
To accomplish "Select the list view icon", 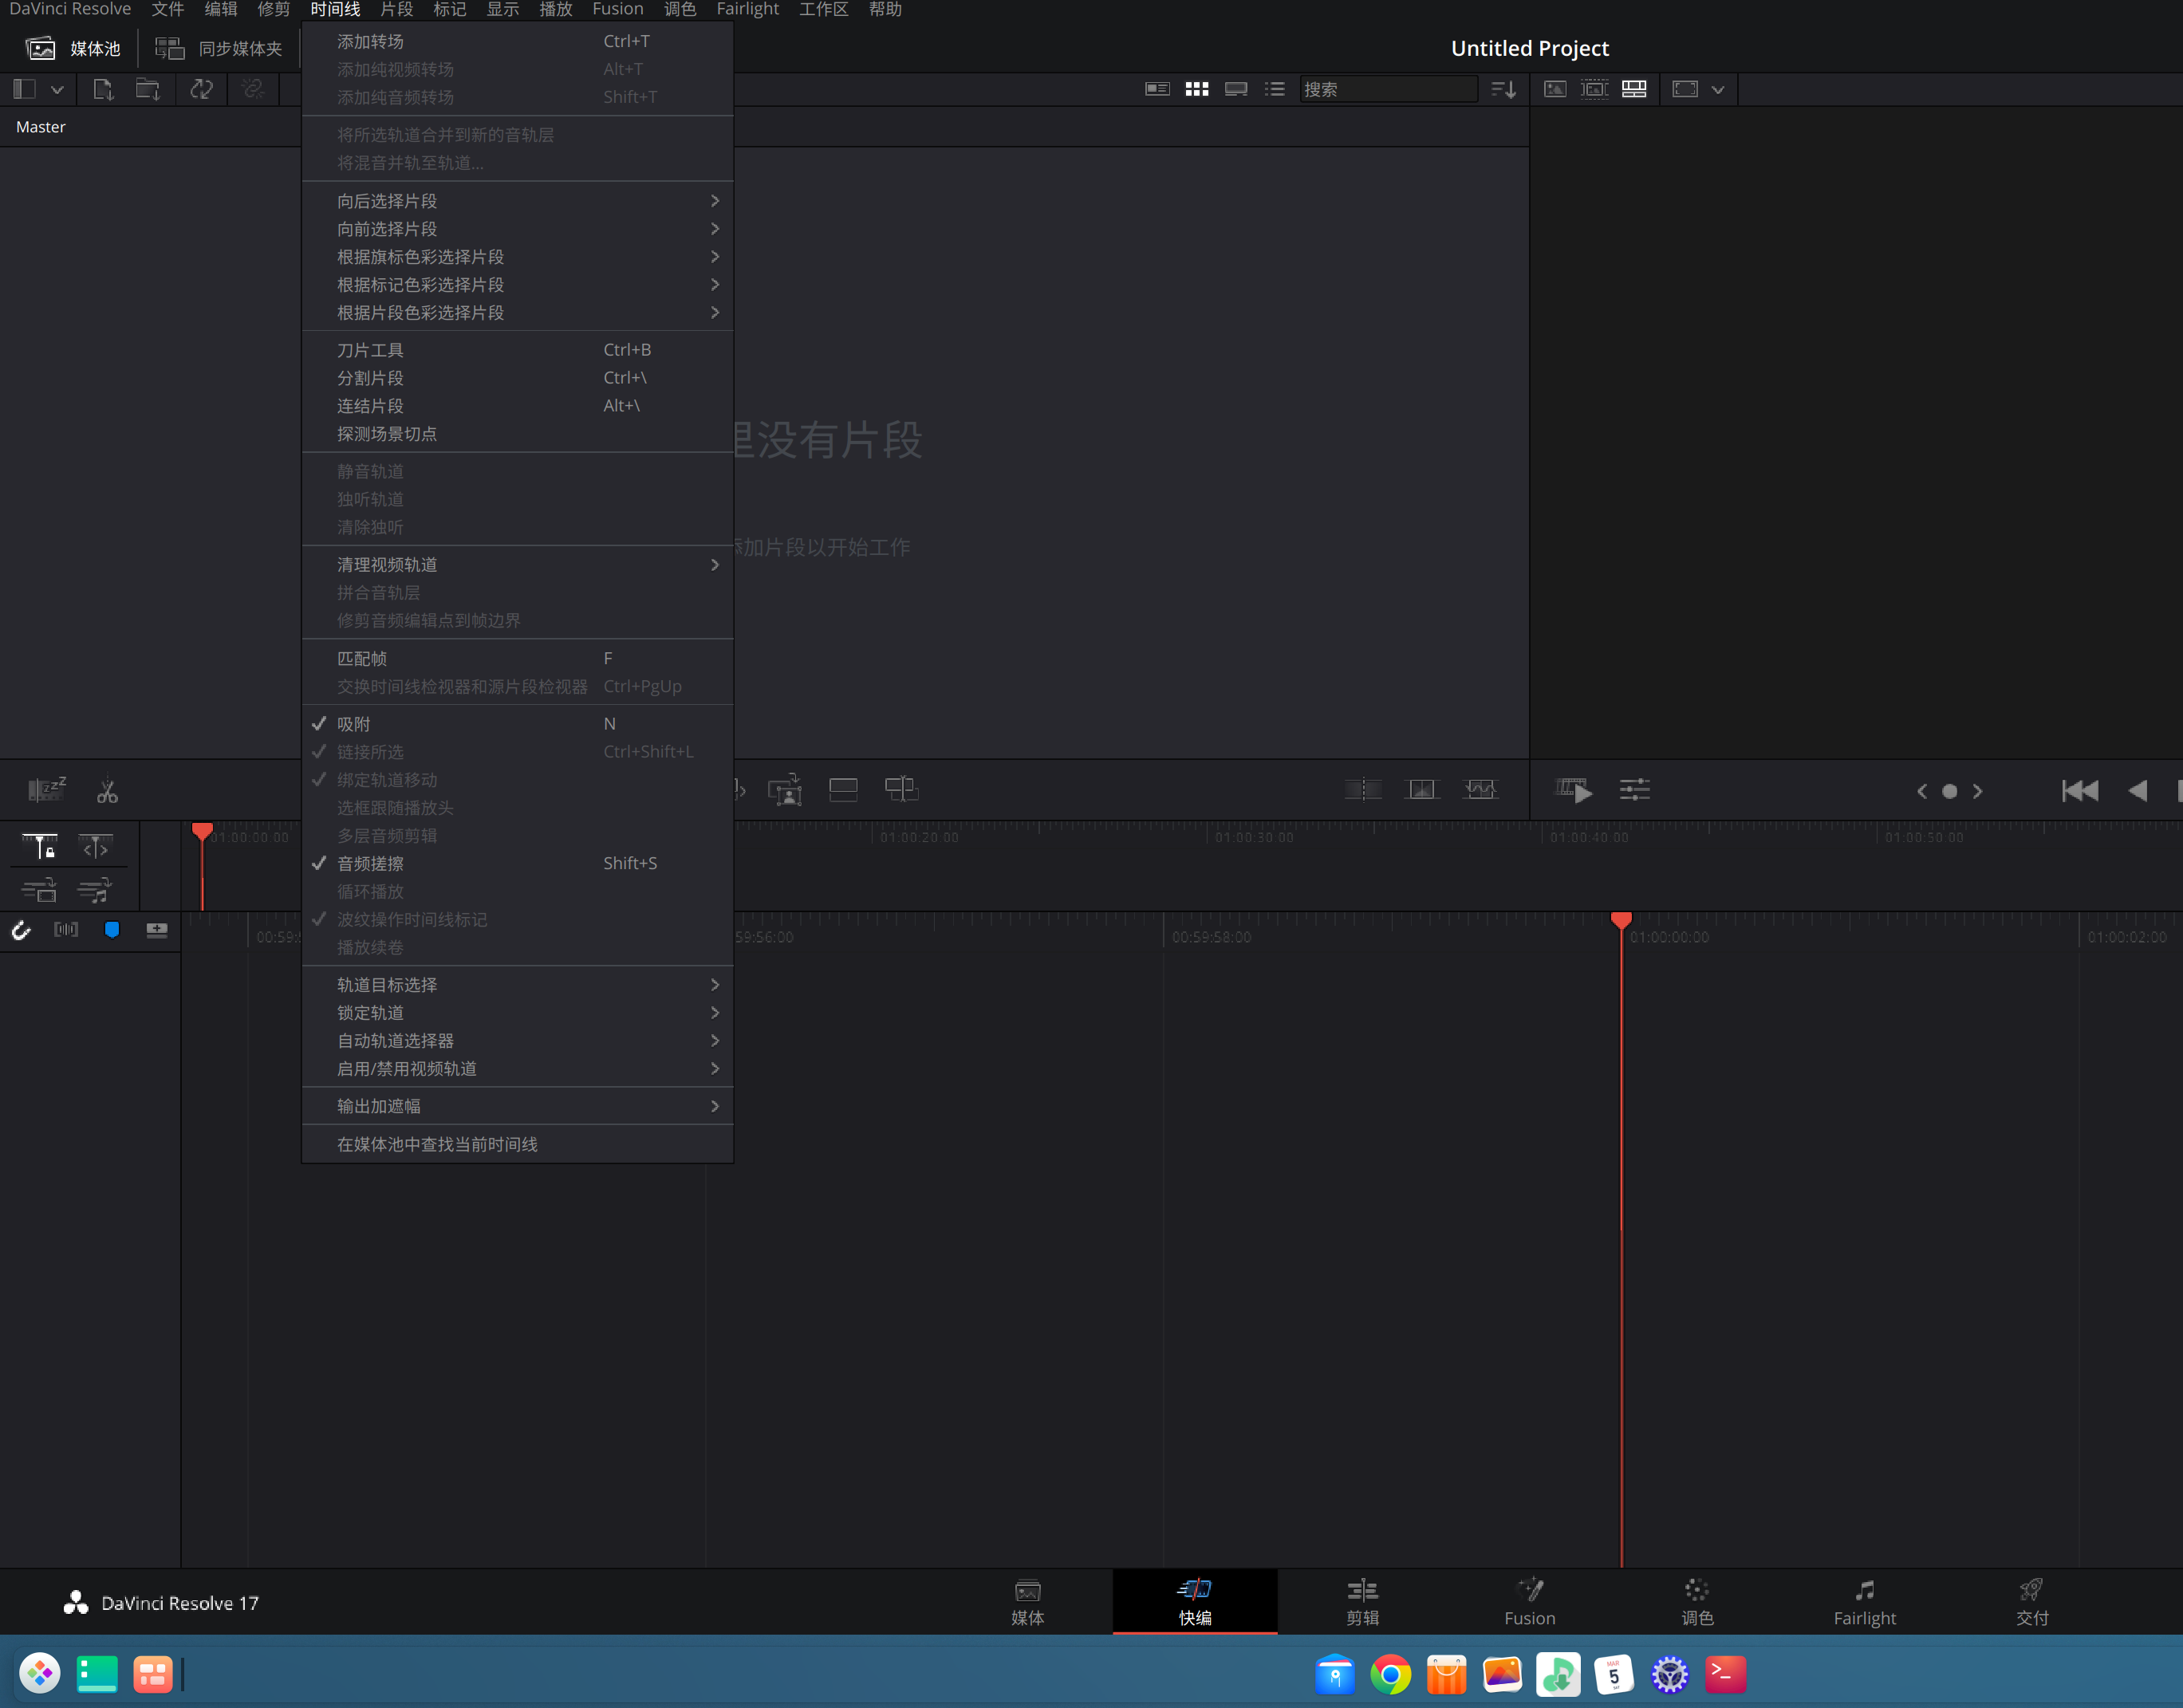I will click(1274, 89).
